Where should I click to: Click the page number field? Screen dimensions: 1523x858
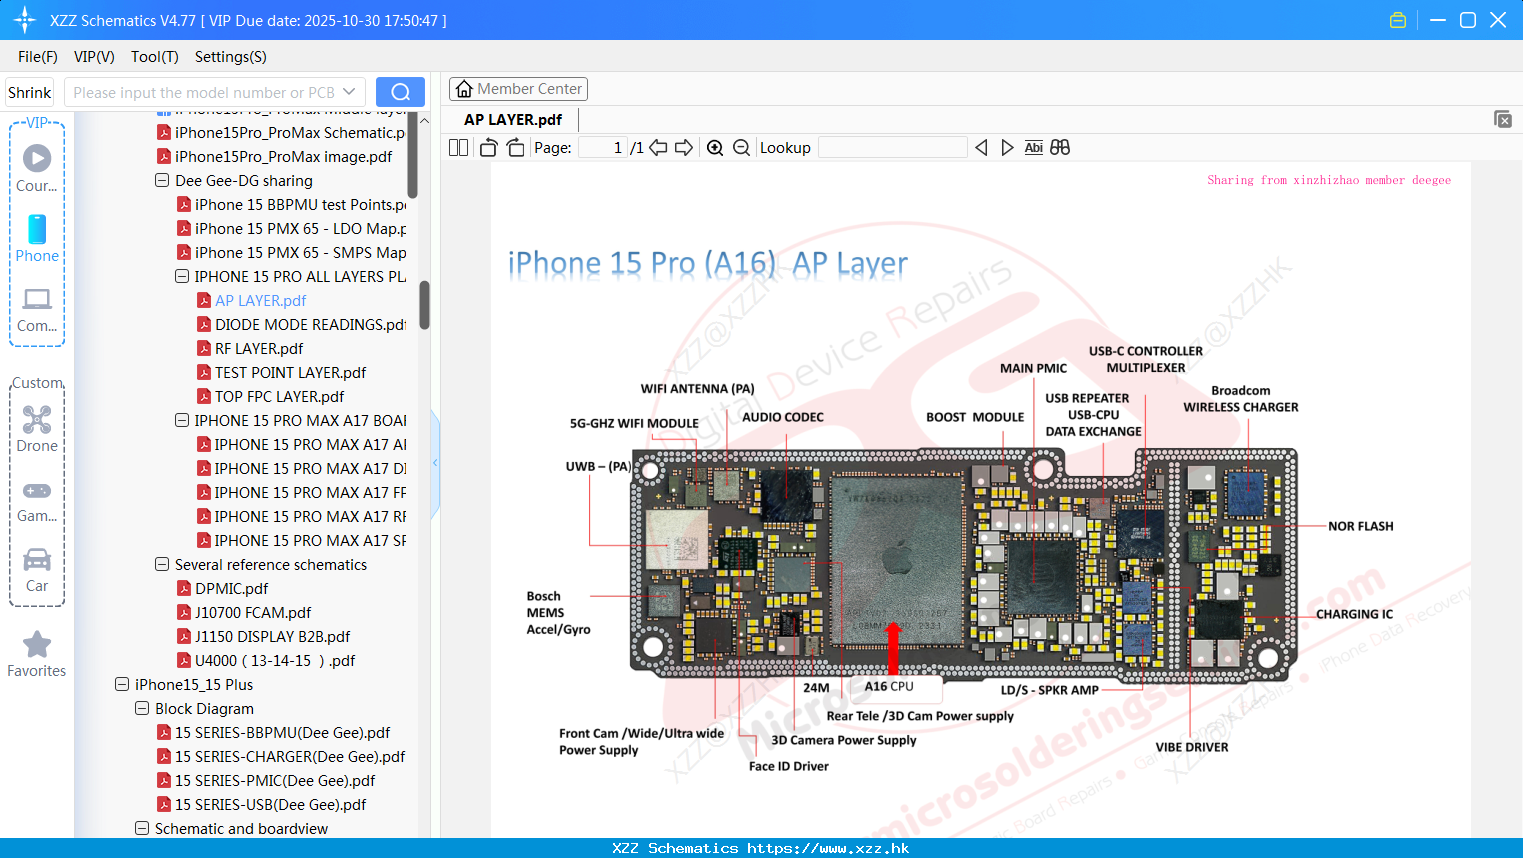(x=603, y=148)
